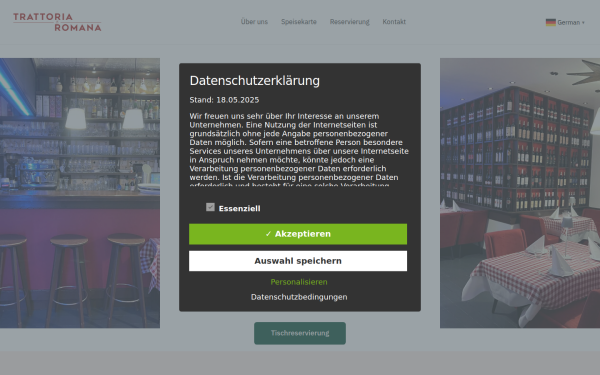Click Auswahl speichern button

point(298,261)
